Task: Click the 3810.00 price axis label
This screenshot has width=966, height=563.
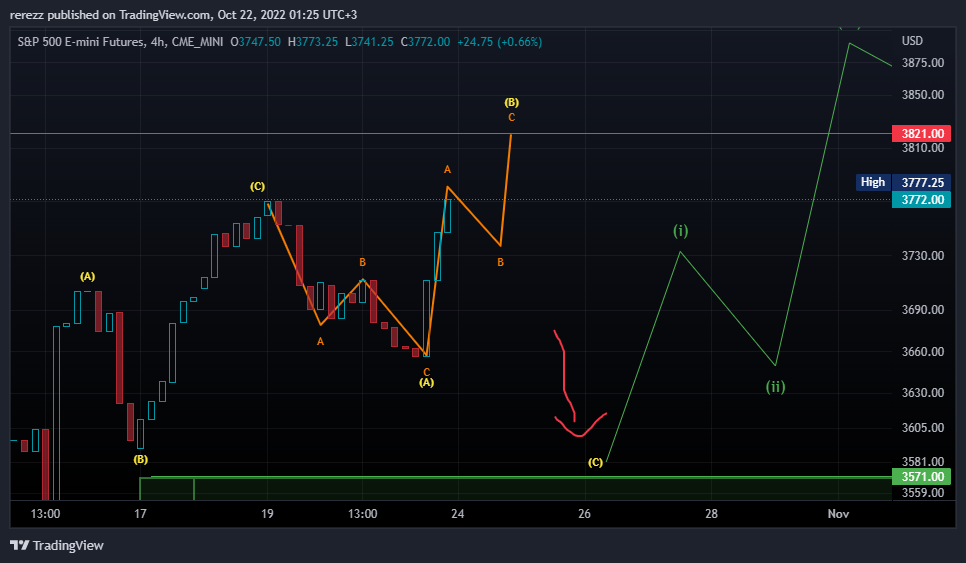Action: tap(923, 148)
